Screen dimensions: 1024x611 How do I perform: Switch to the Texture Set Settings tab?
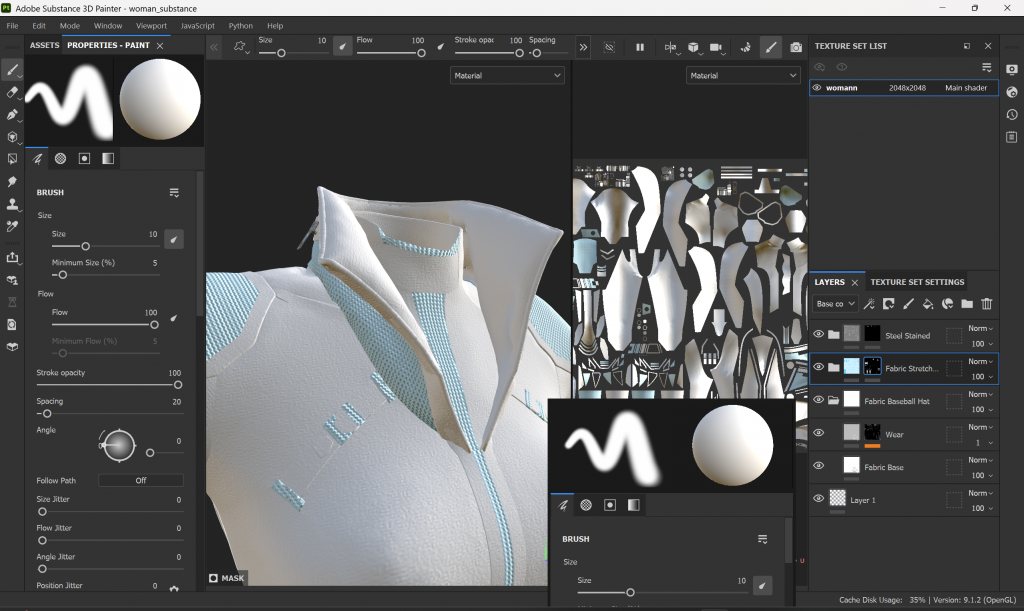(917, 282)
